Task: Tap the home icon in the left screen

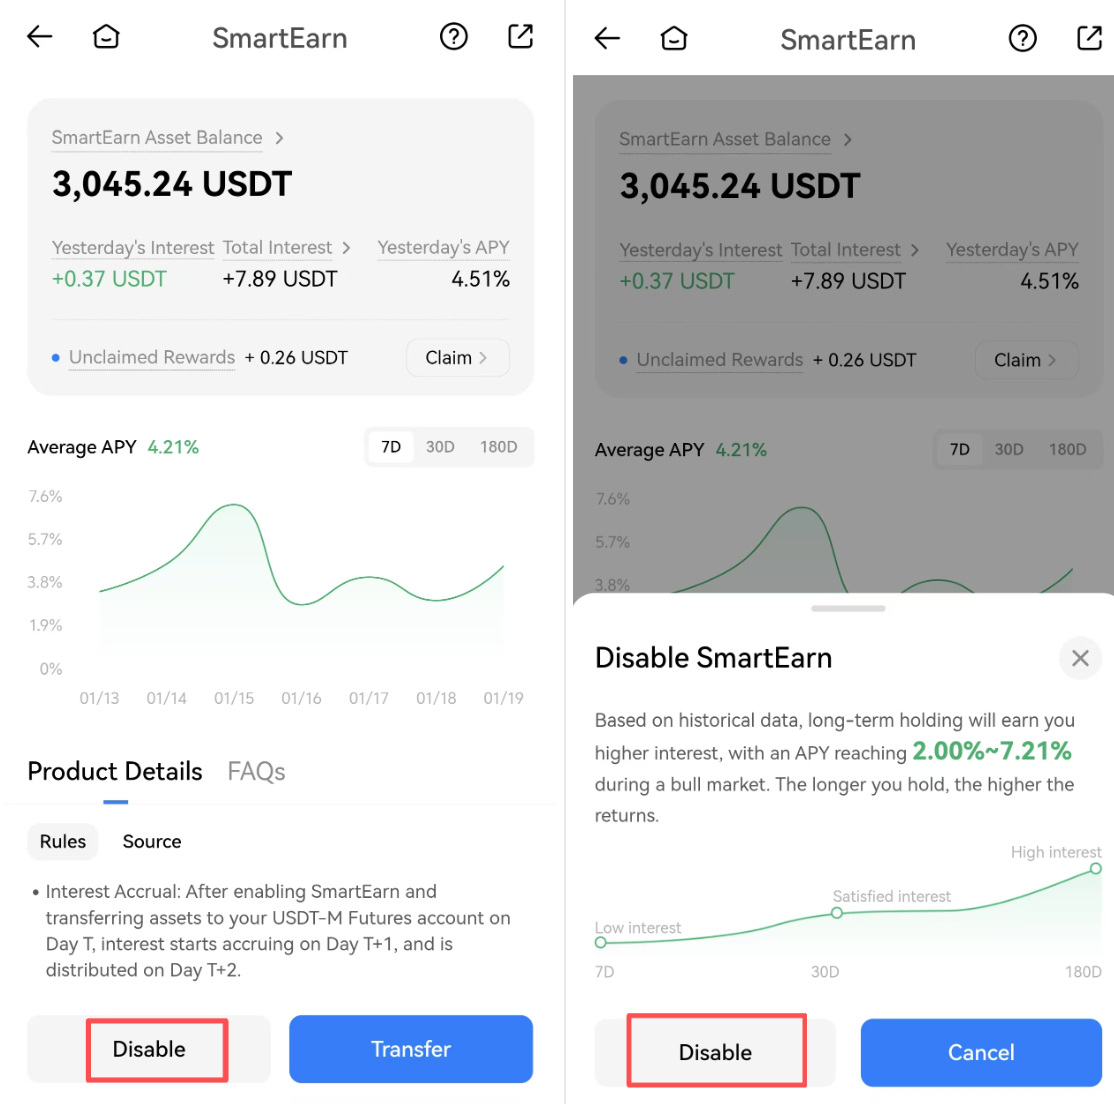Action: click(x=106, y=38)
